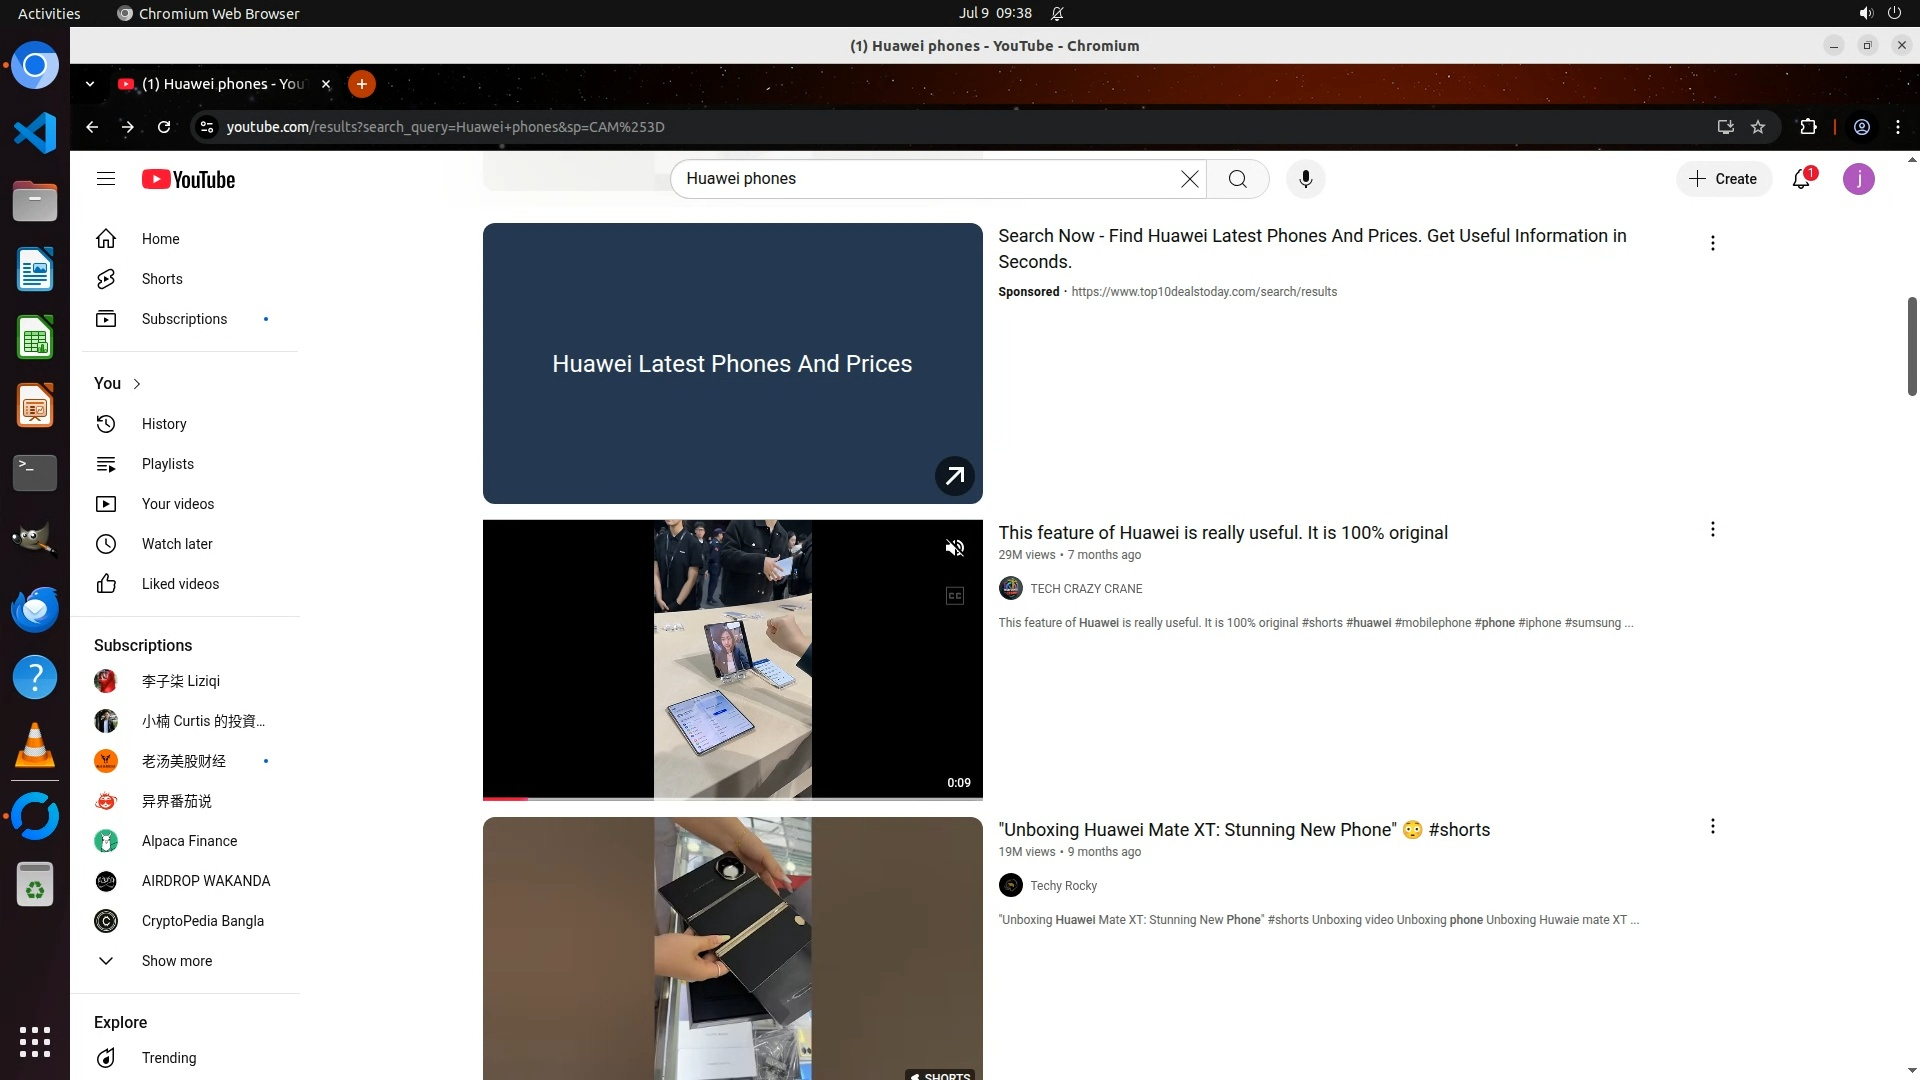Viewport: 1920px width, 1080px height.
Task: Expand Show more subscriptions
Action: click(176, 961)
